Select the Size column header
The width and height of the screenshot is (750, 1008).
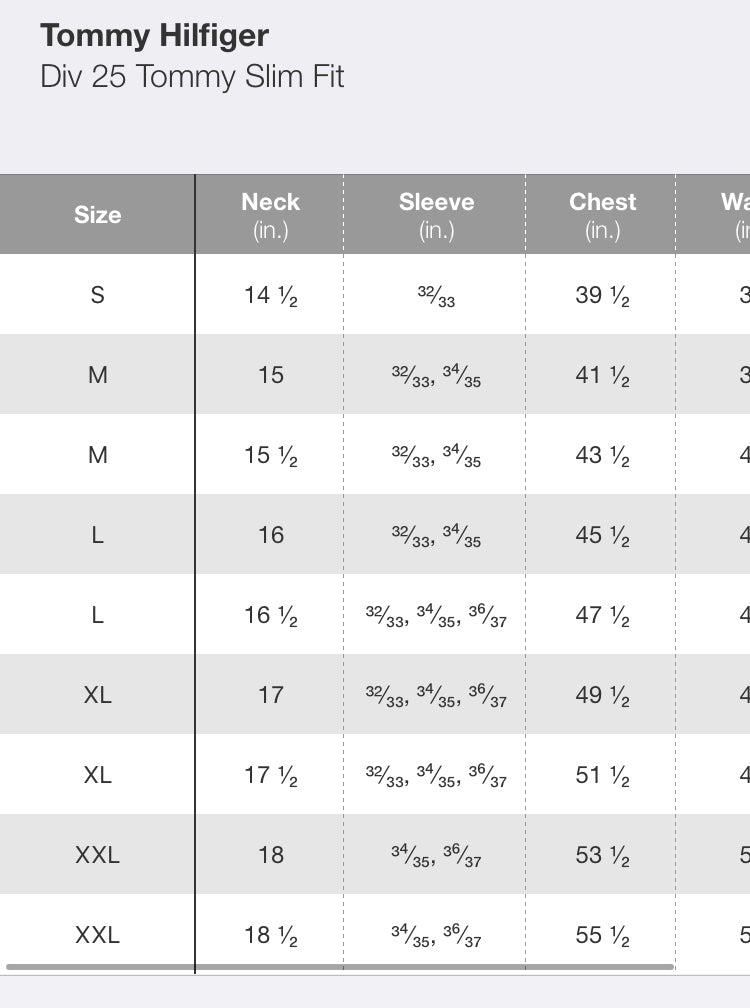pyautogui.click(x=97, y=215)
